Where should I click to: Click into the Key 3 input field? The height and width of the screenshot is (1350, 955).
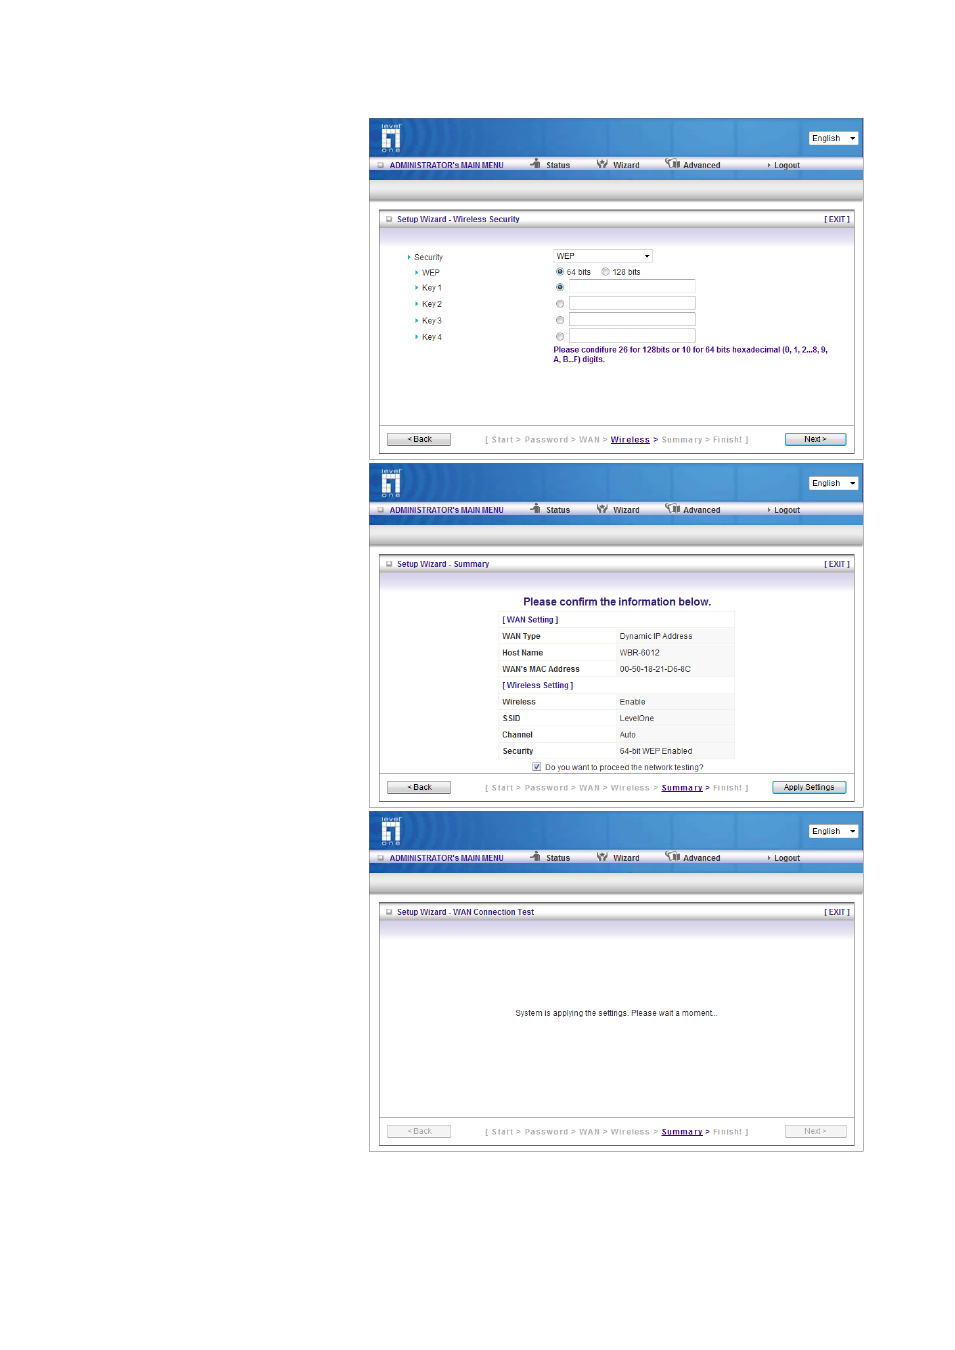632,320
